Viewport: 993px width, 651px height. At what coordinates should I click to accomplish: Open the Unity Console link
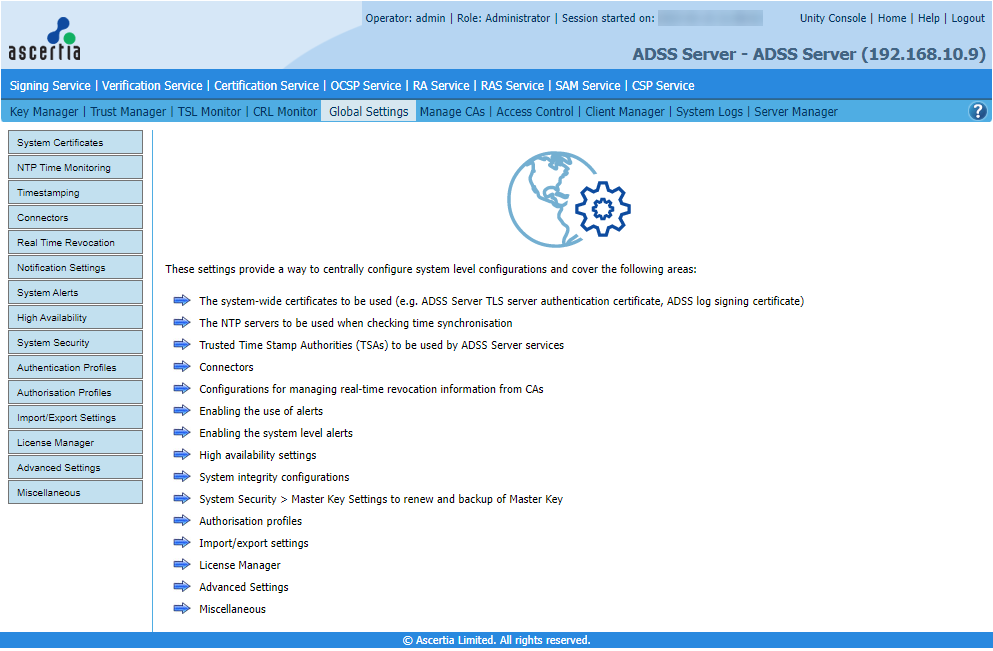coord(833,18)
